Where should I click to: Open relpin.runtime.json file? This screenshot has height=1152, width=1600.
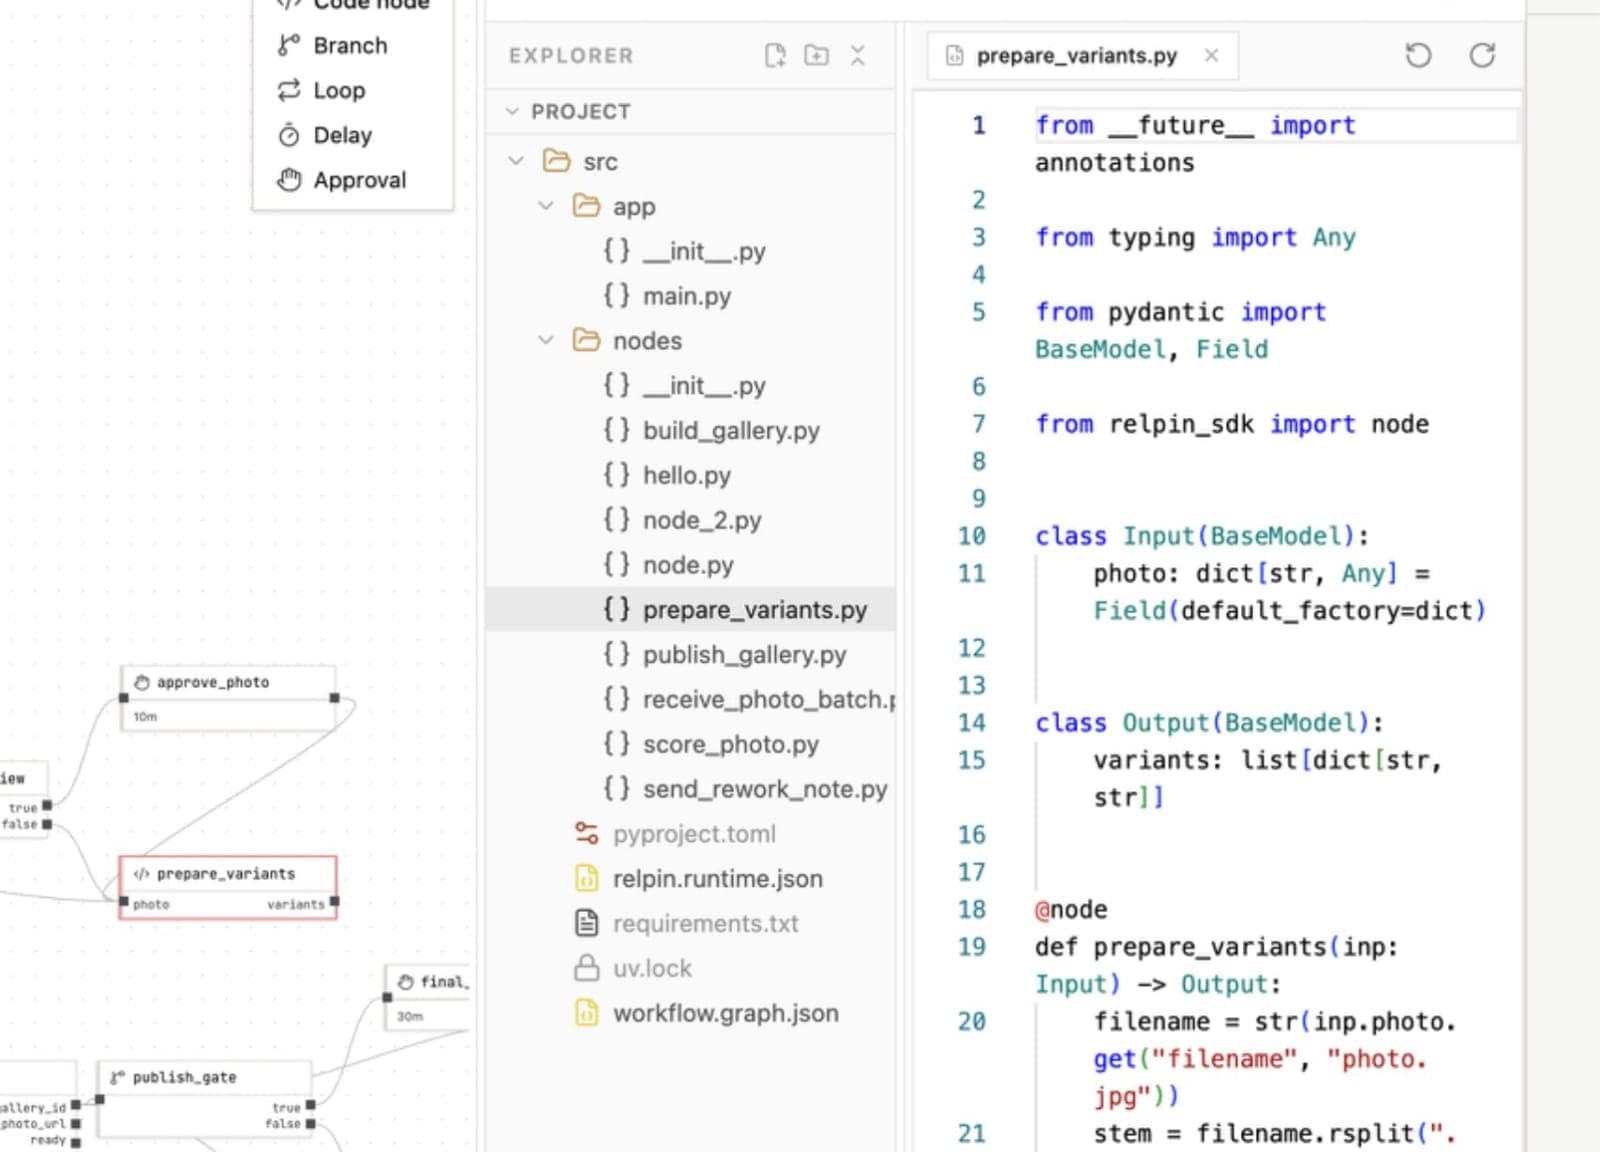[x=690, y=878]
